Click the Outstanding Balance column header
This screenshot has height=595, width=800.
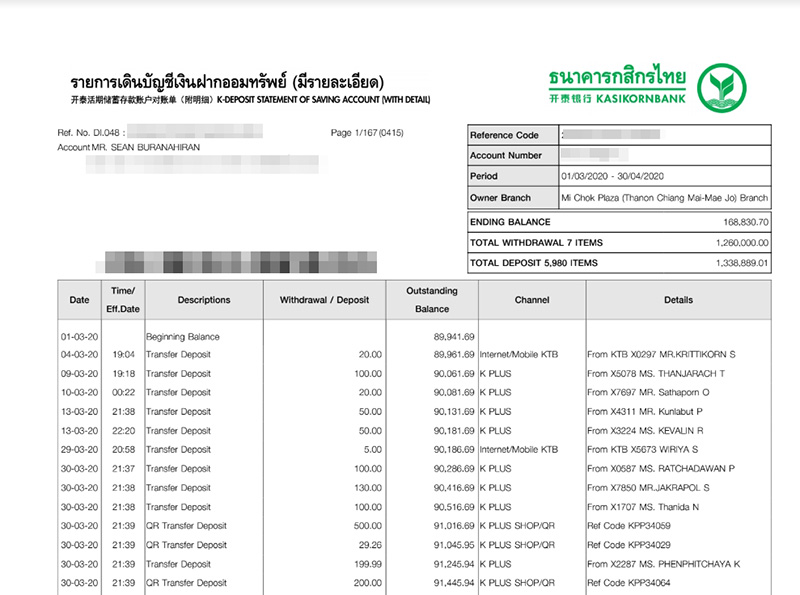(432, 300)
